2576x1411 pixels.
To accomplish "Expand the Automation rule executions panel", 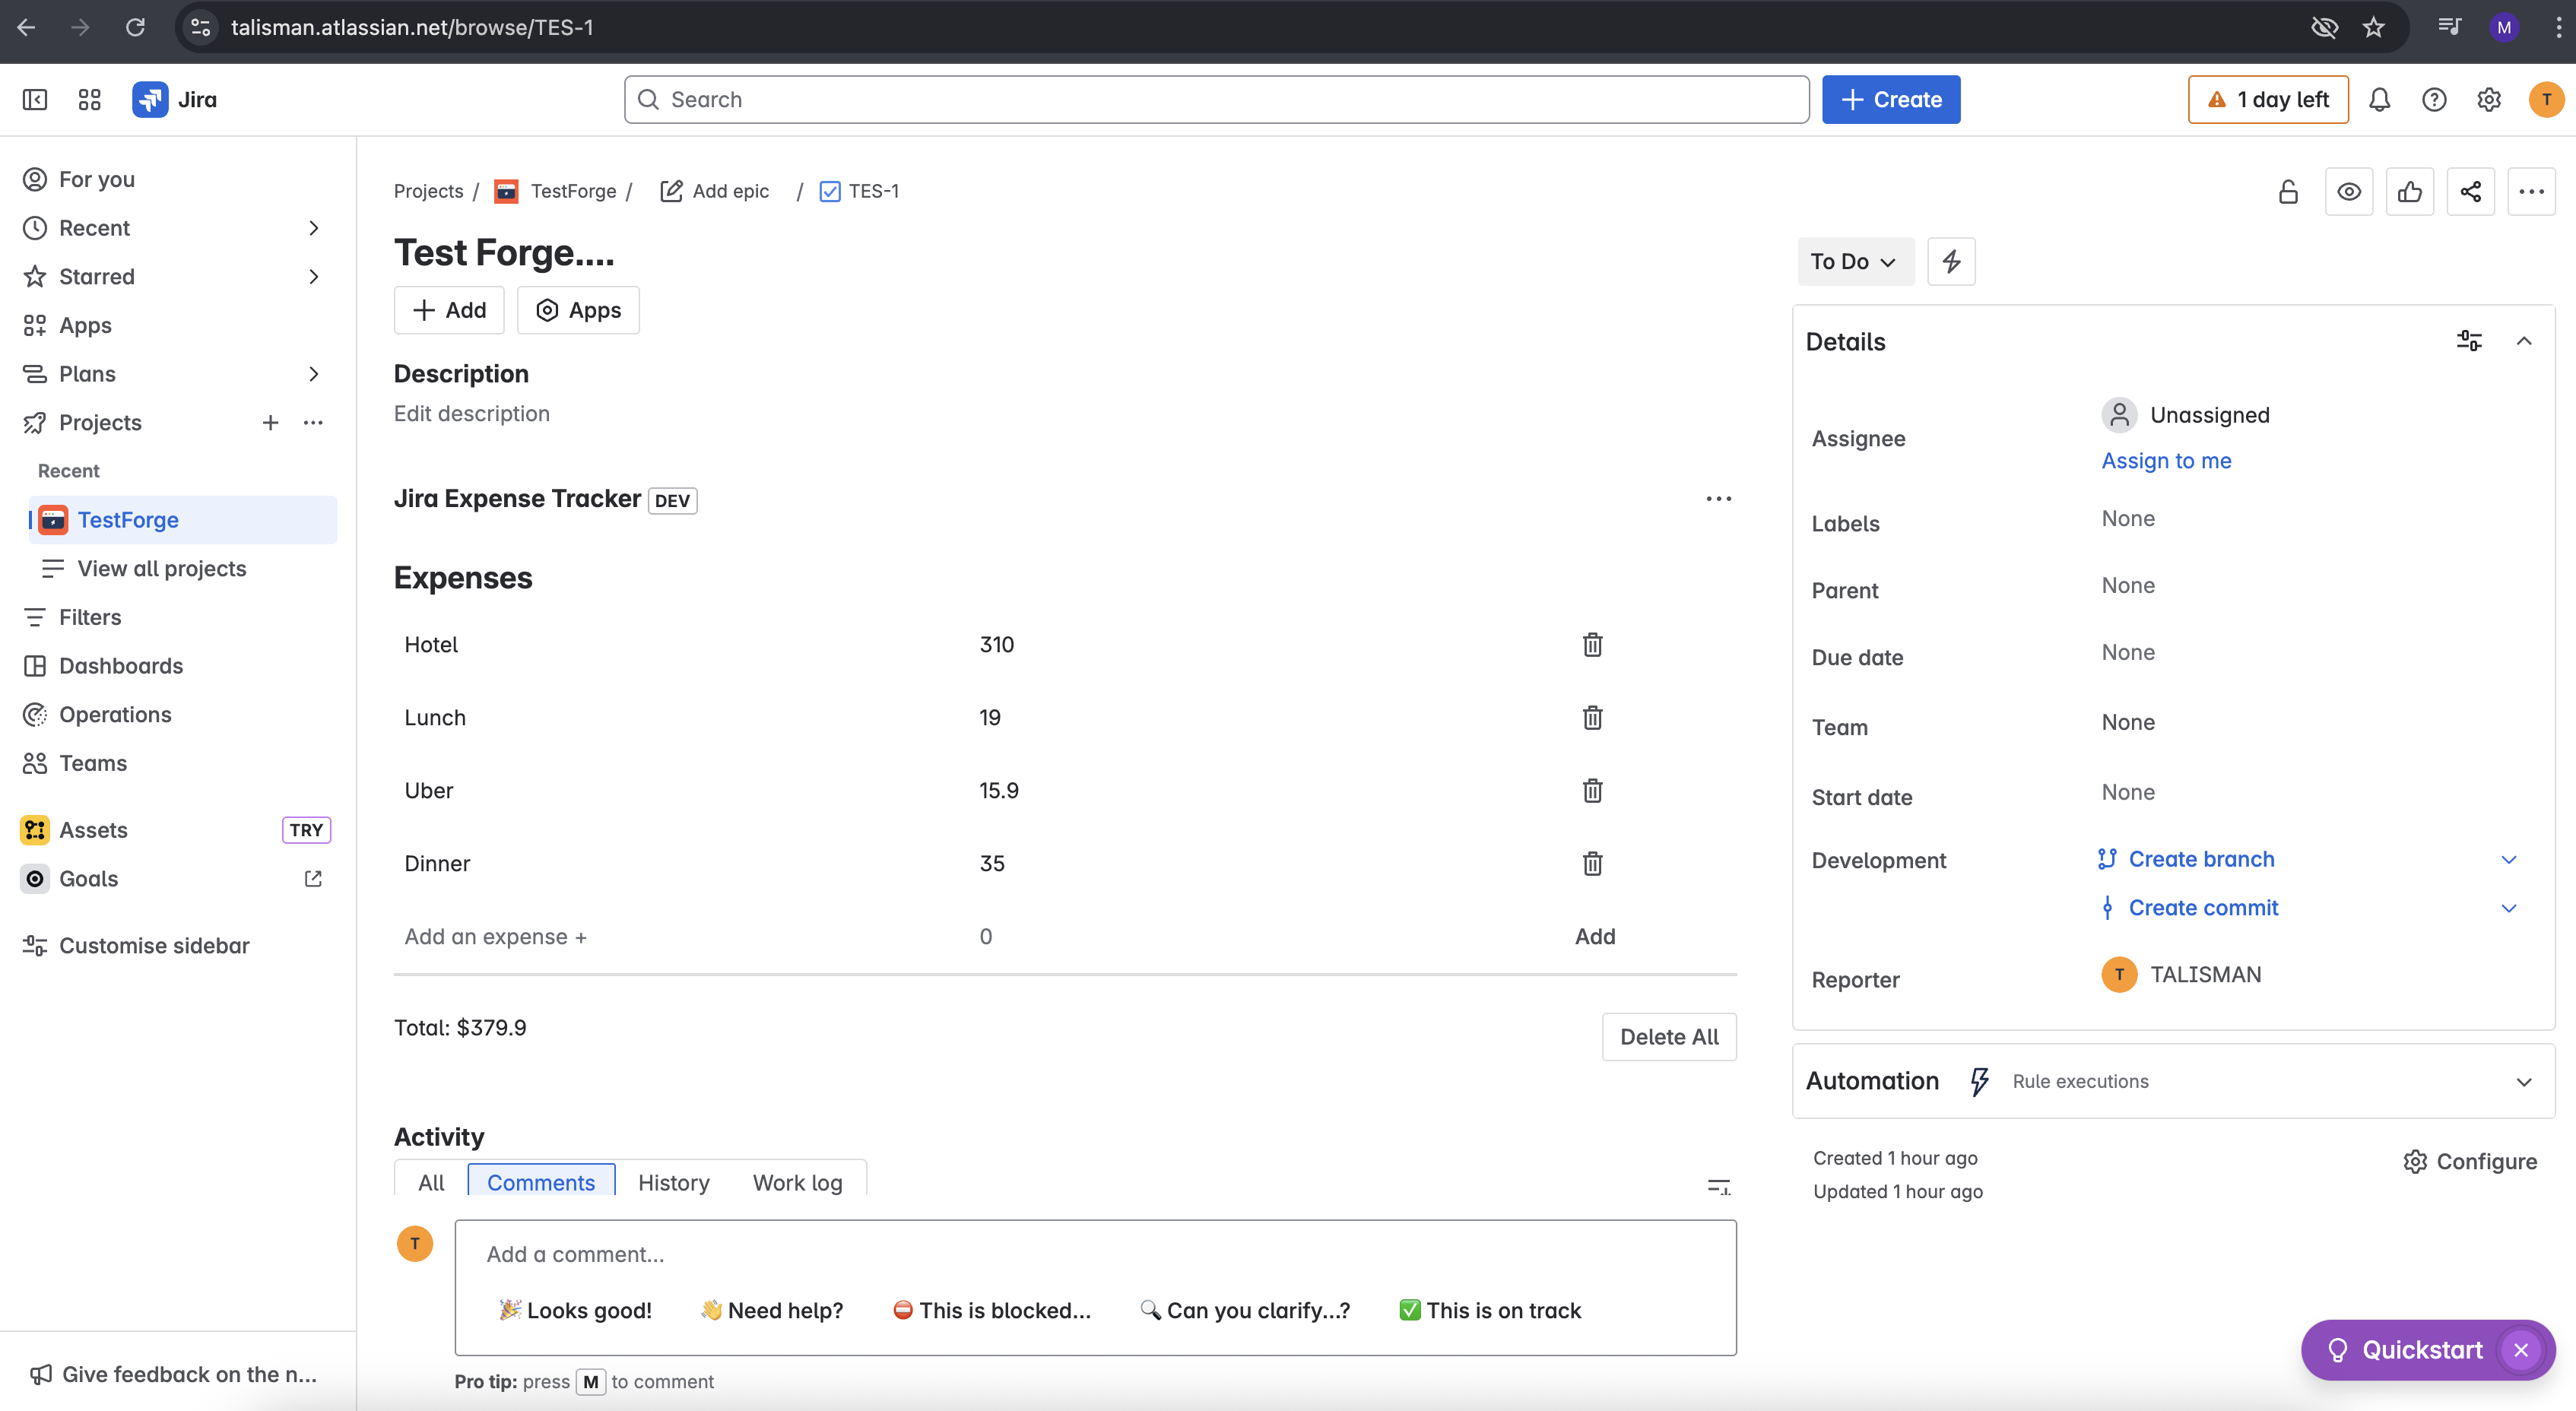I will [2523, 1082].
